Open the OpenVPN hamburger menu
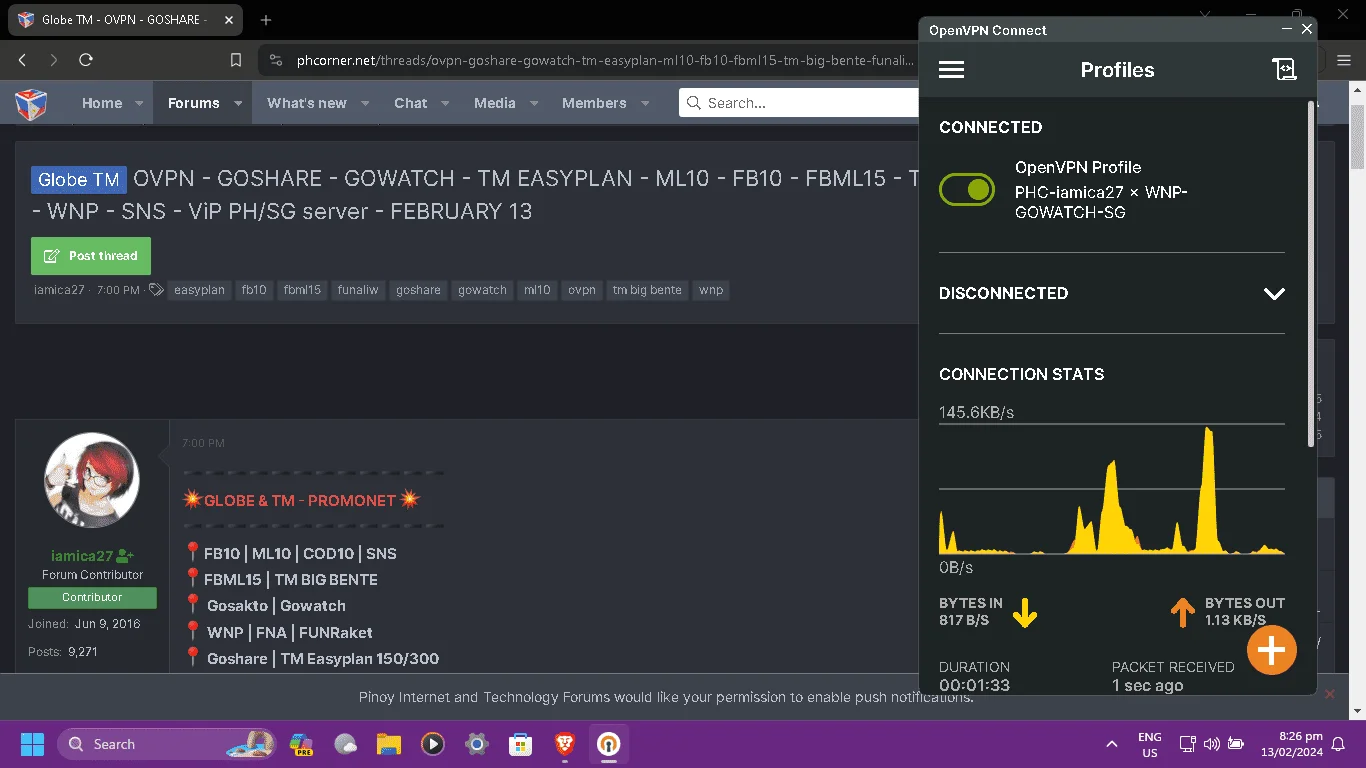Viewport: 1366px width, 768px height. (x=951, y=70)
